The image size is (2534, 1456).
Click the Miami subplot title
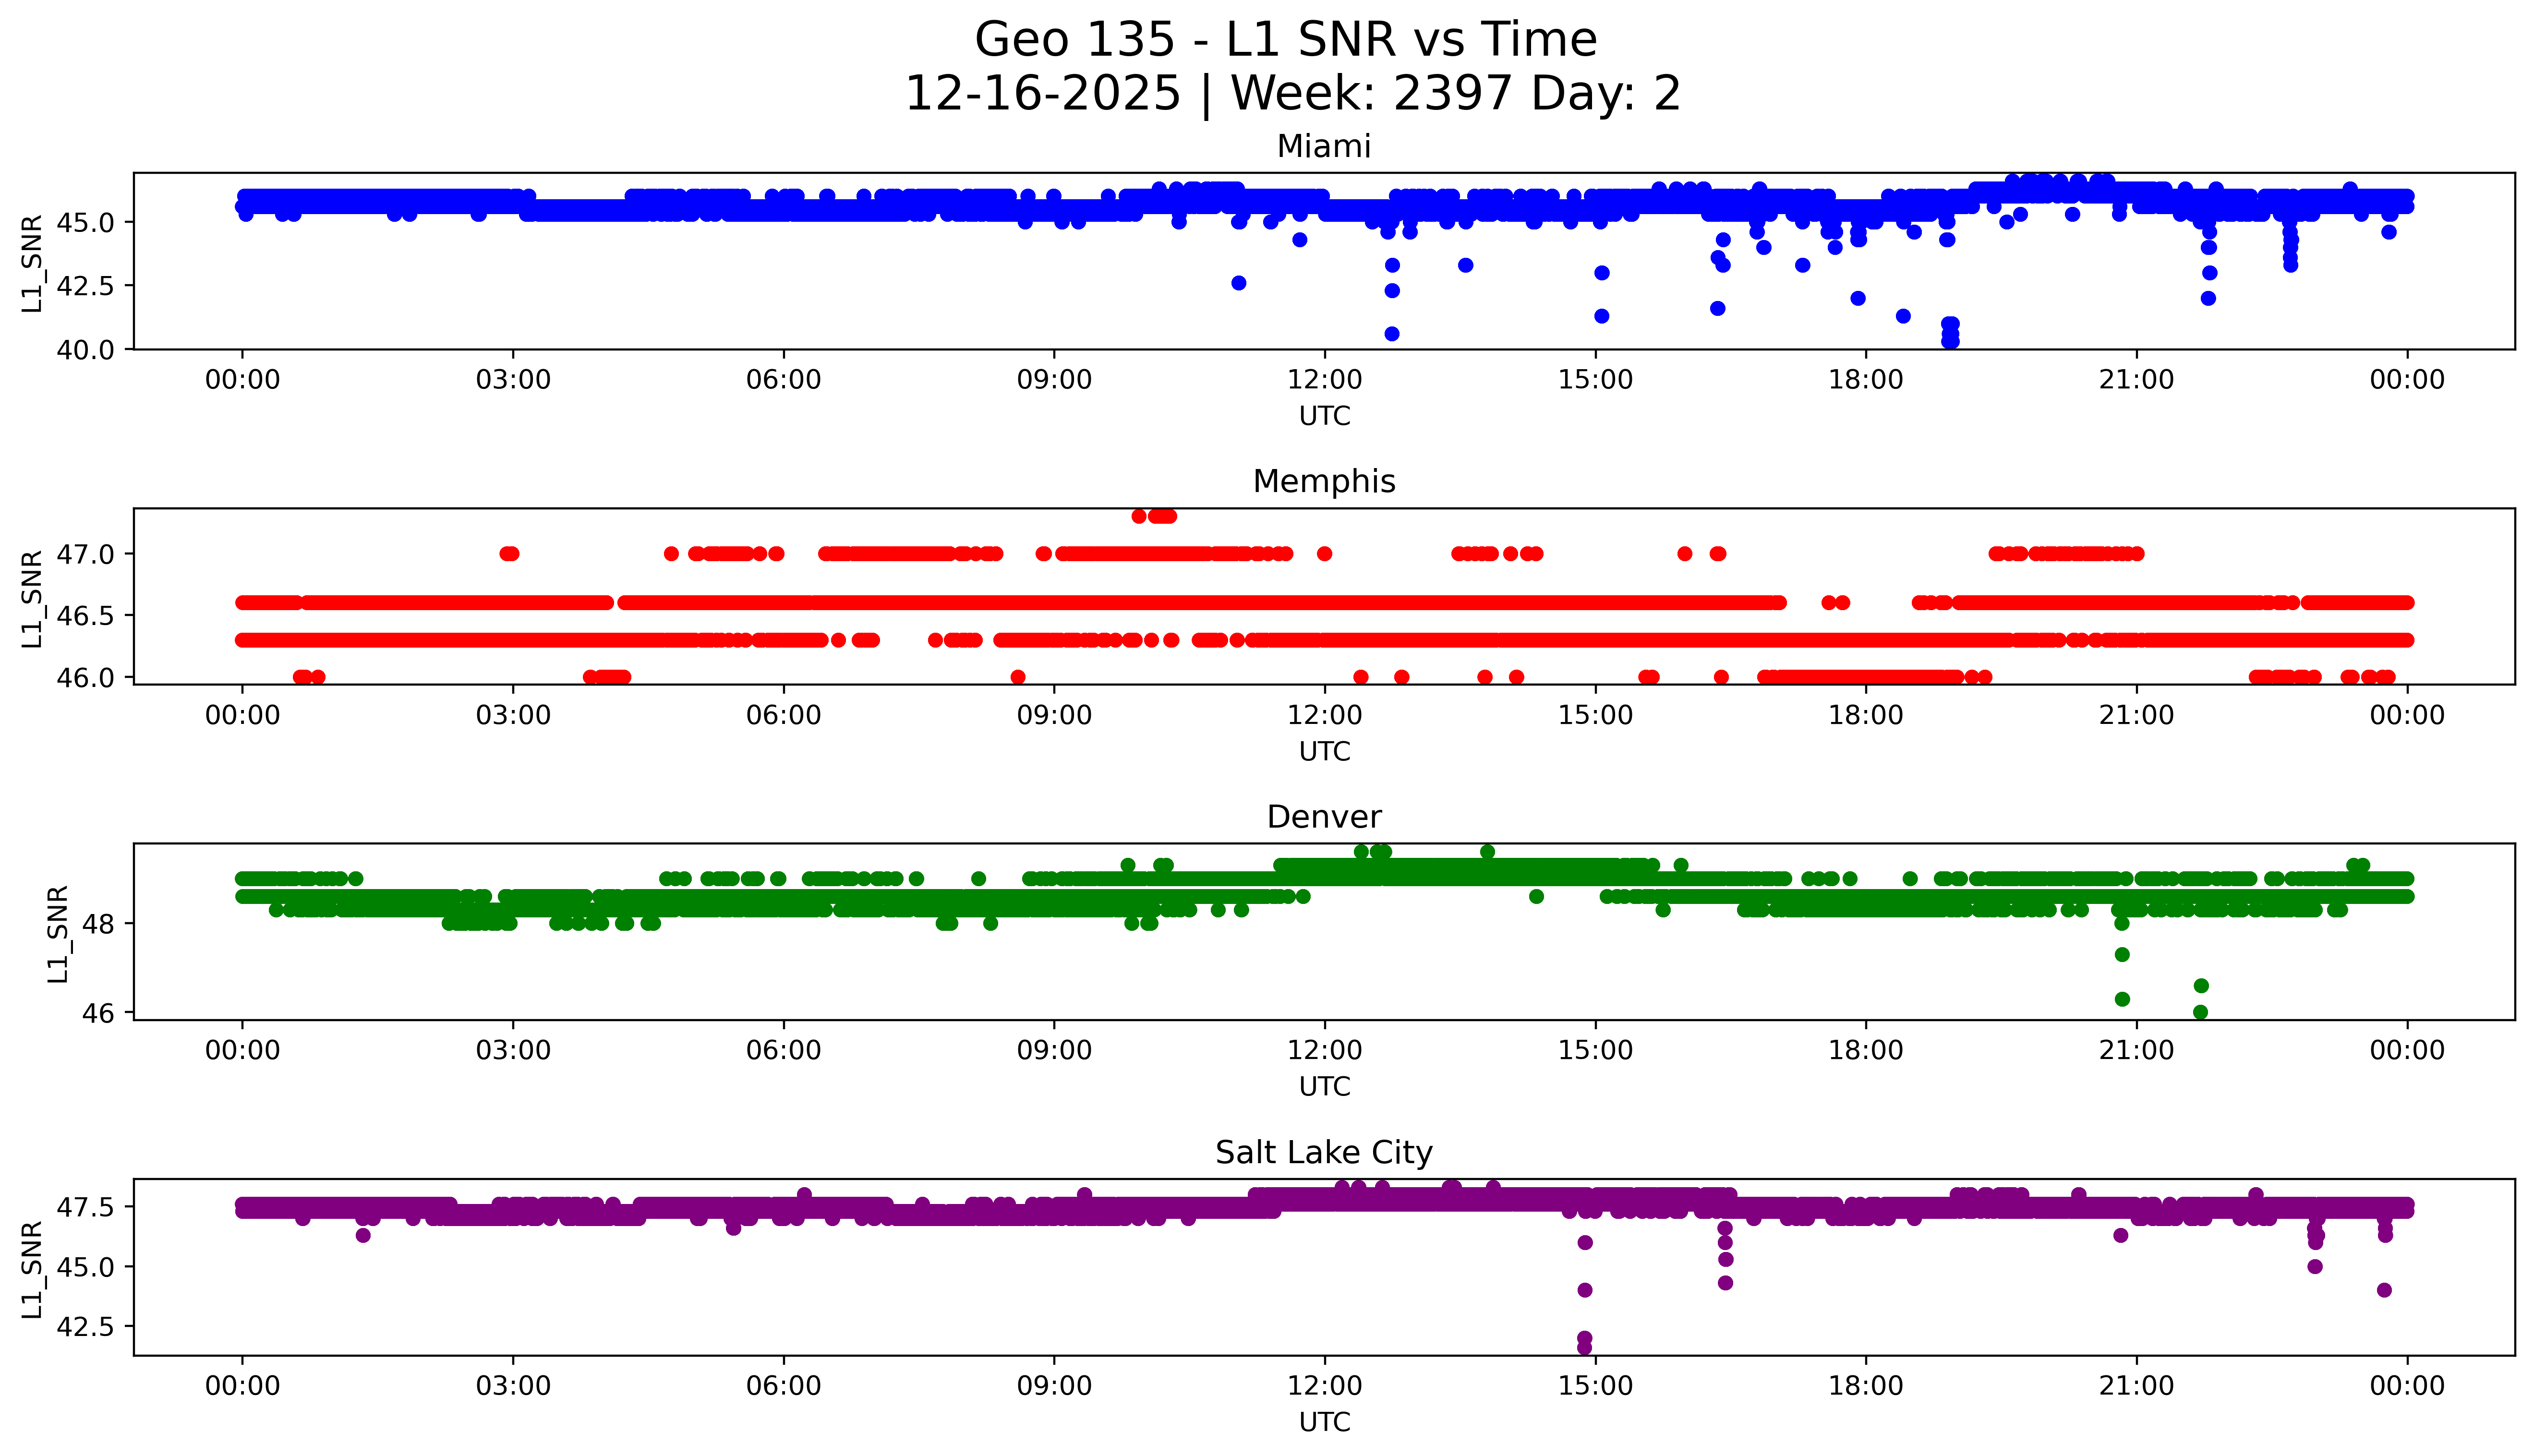point(1323,147)
